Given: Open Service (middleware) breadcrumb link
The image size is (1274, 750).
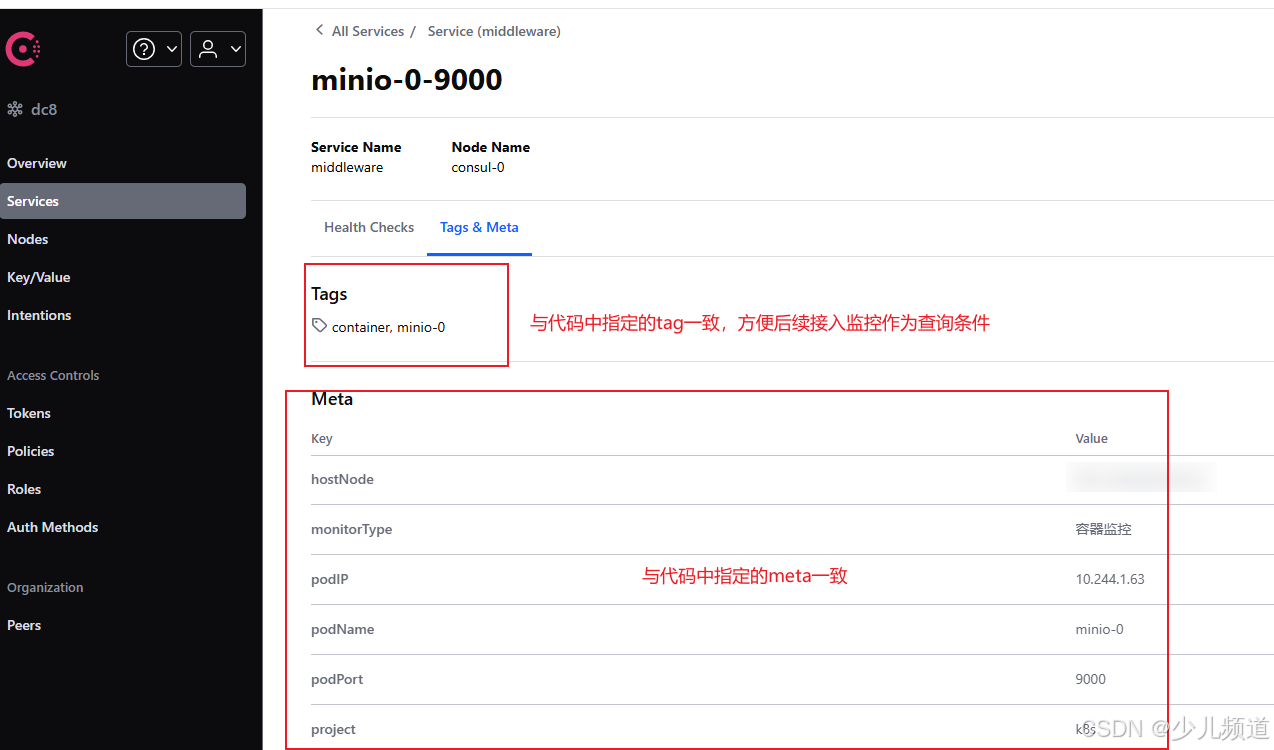Looking at the screenshot, I should point(494,31).
